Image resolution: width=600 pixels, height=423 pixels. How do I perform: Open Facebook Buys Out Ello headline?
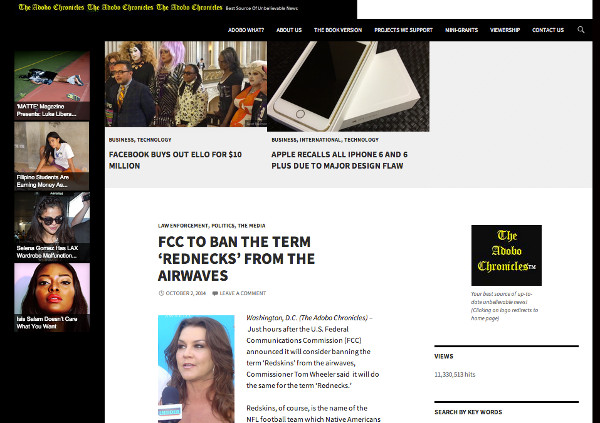[x=175, y=160]
